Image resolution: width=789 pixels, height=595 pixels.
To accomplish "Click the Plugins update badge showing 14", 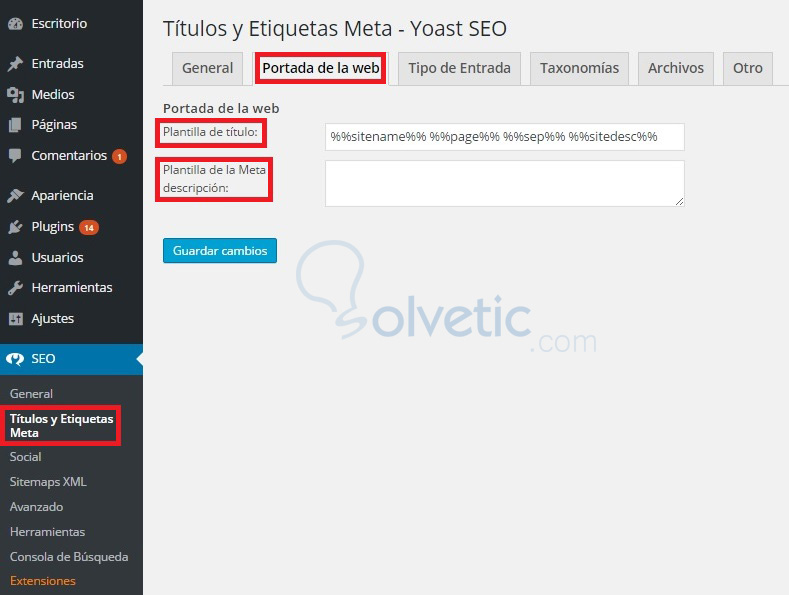I will 89,228.
